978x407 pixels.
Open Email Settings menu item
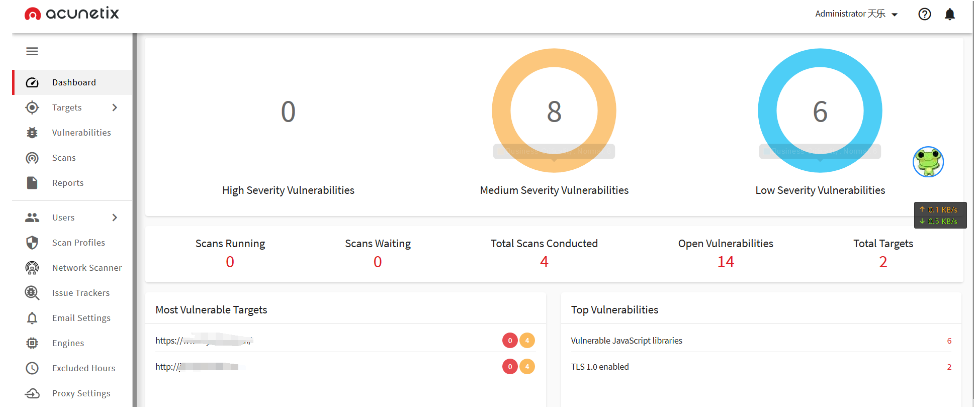click(x=72, y=318)
